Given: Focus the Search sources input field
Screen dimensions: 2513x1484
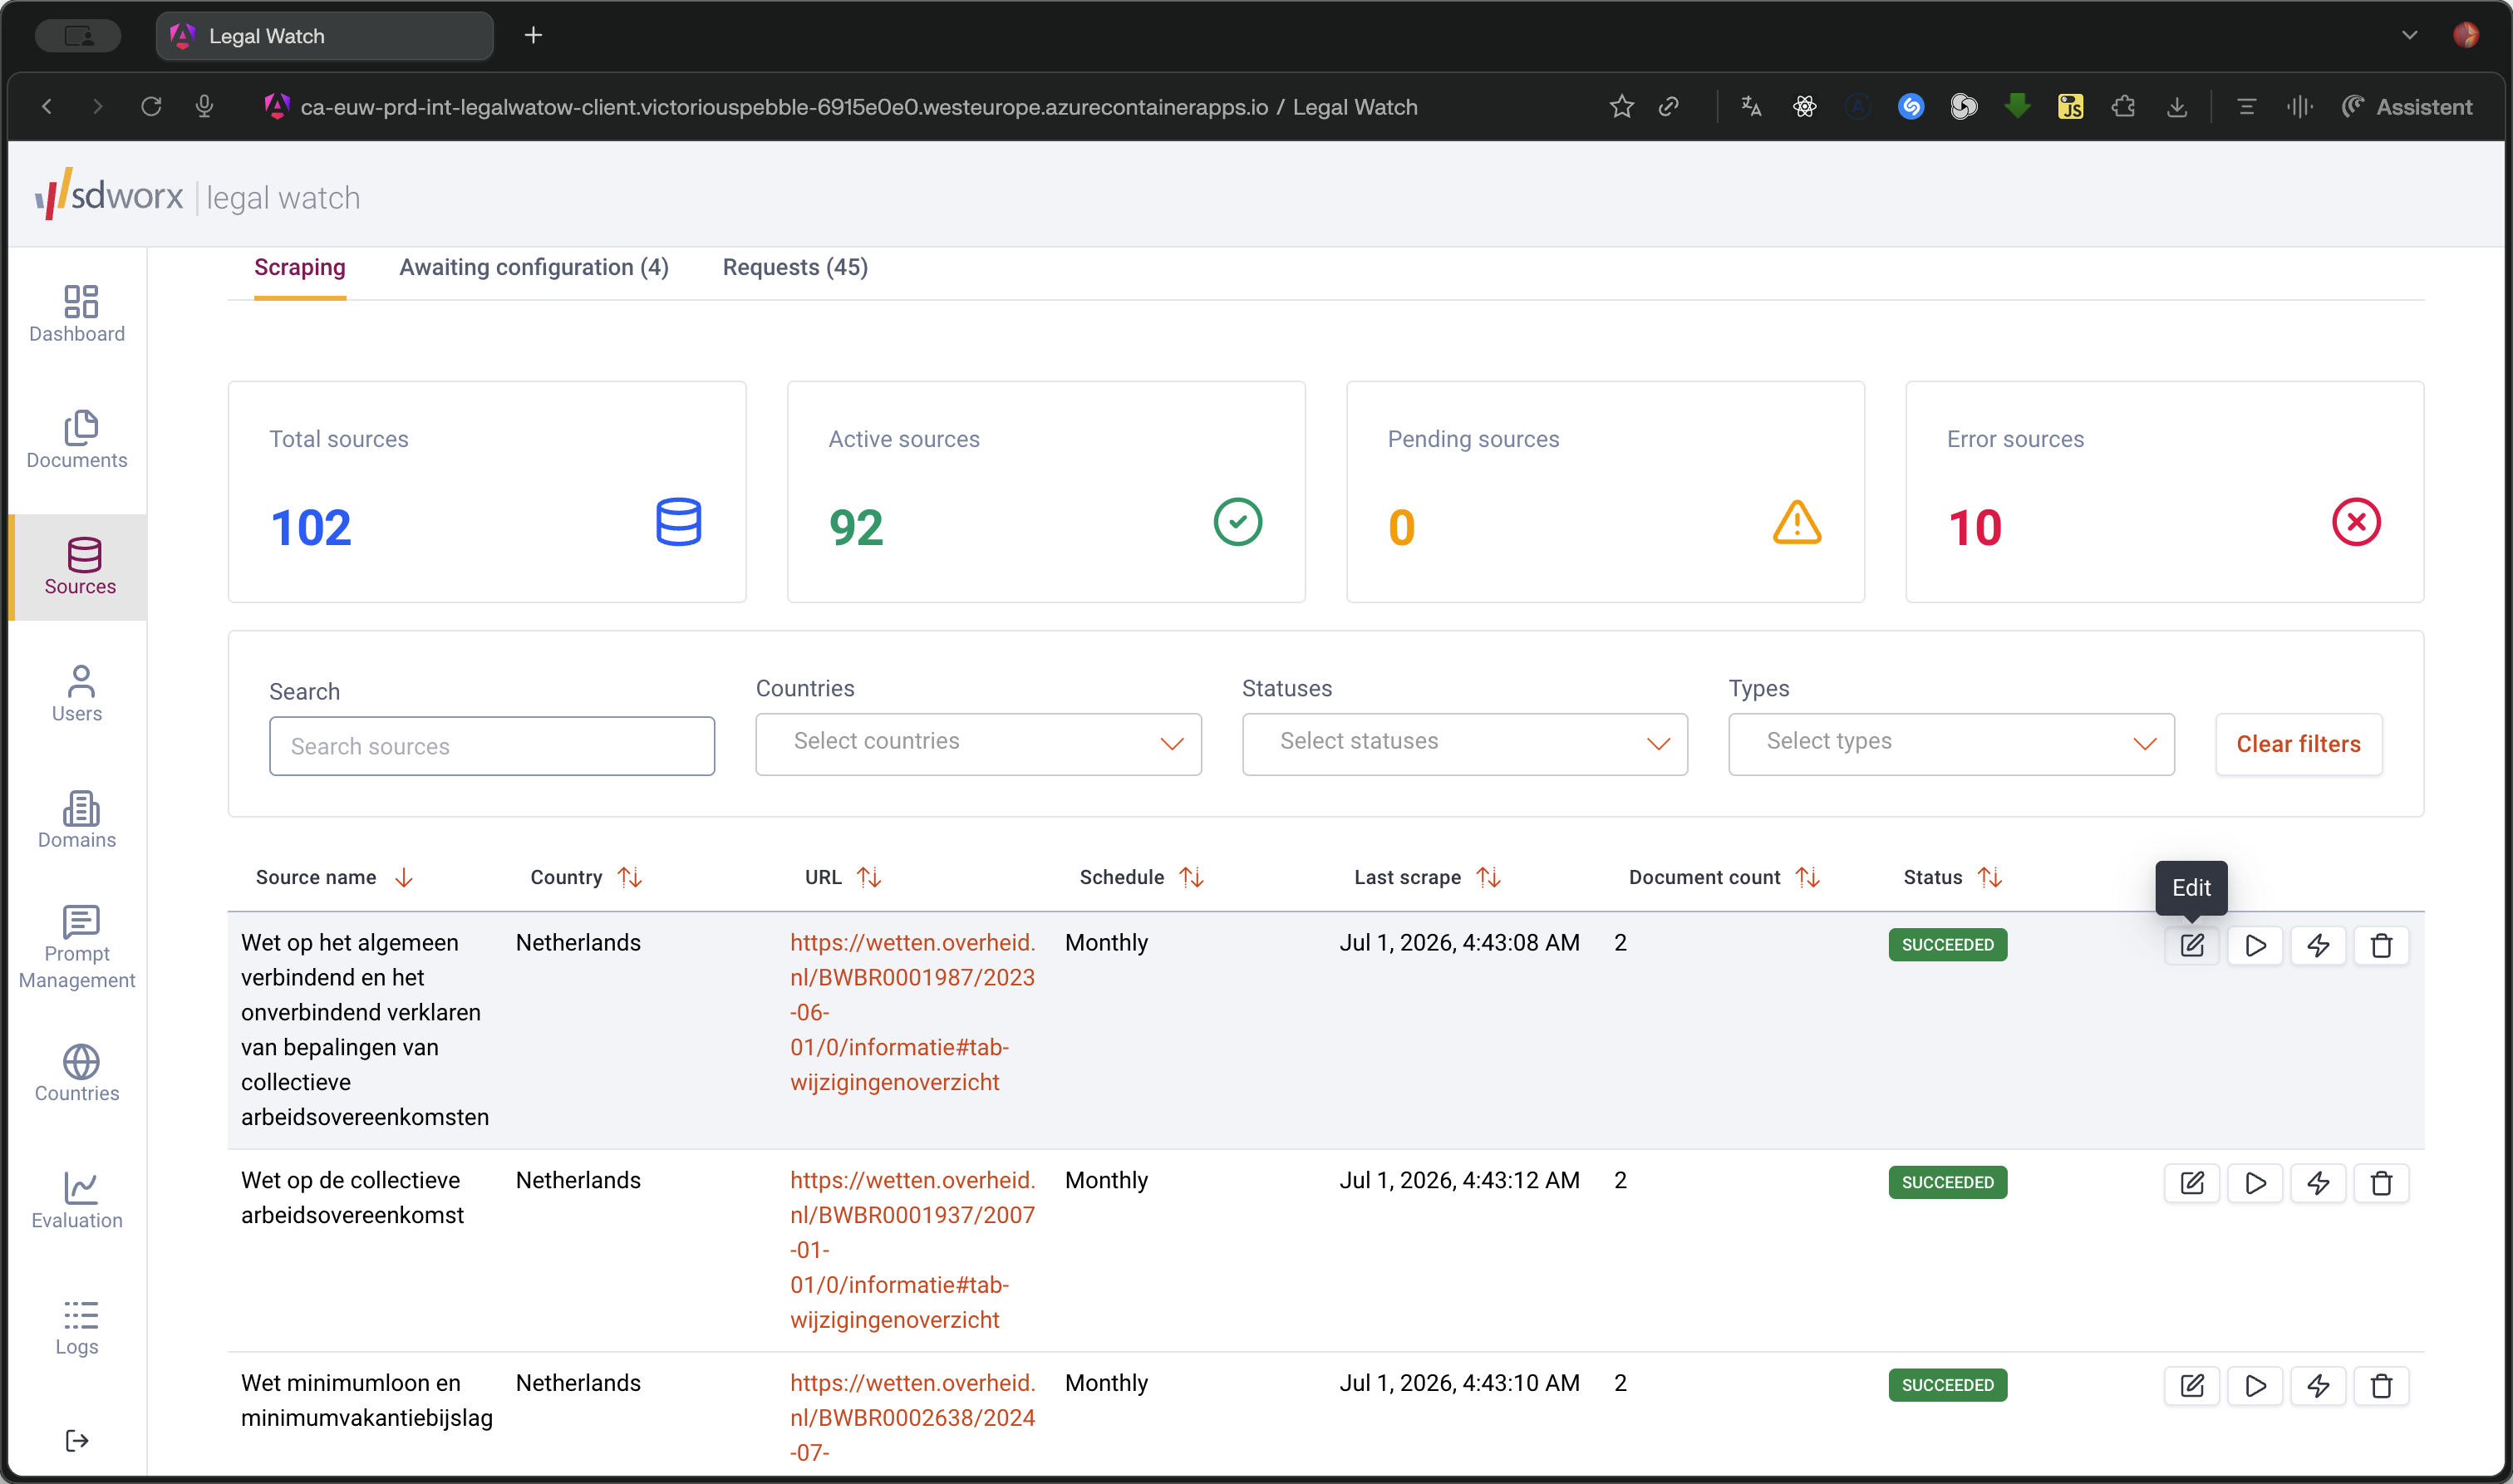Looking at the screenshot, I should point(491,746).
